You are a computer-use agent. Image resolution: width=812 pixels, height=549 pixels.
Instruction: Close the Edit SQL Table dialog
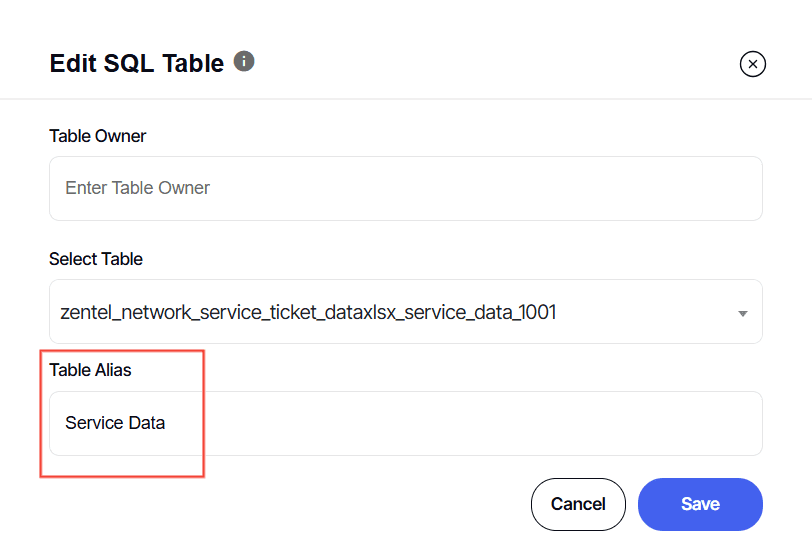click(752, 64)
